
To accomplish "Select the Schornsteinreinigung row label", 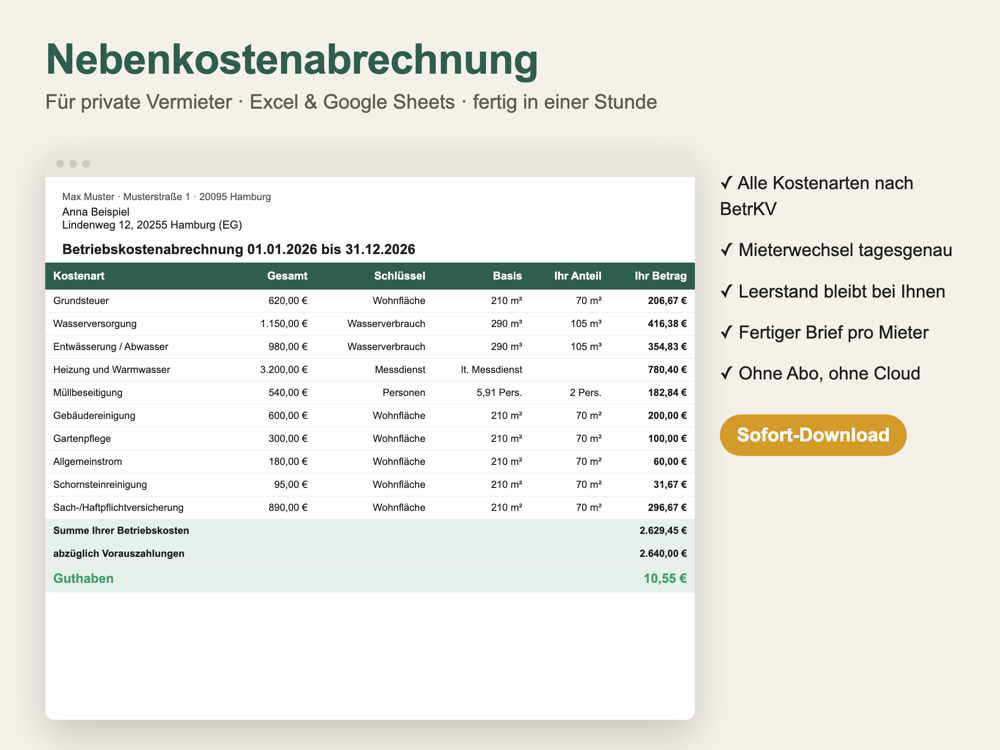I will pos(100,484).
